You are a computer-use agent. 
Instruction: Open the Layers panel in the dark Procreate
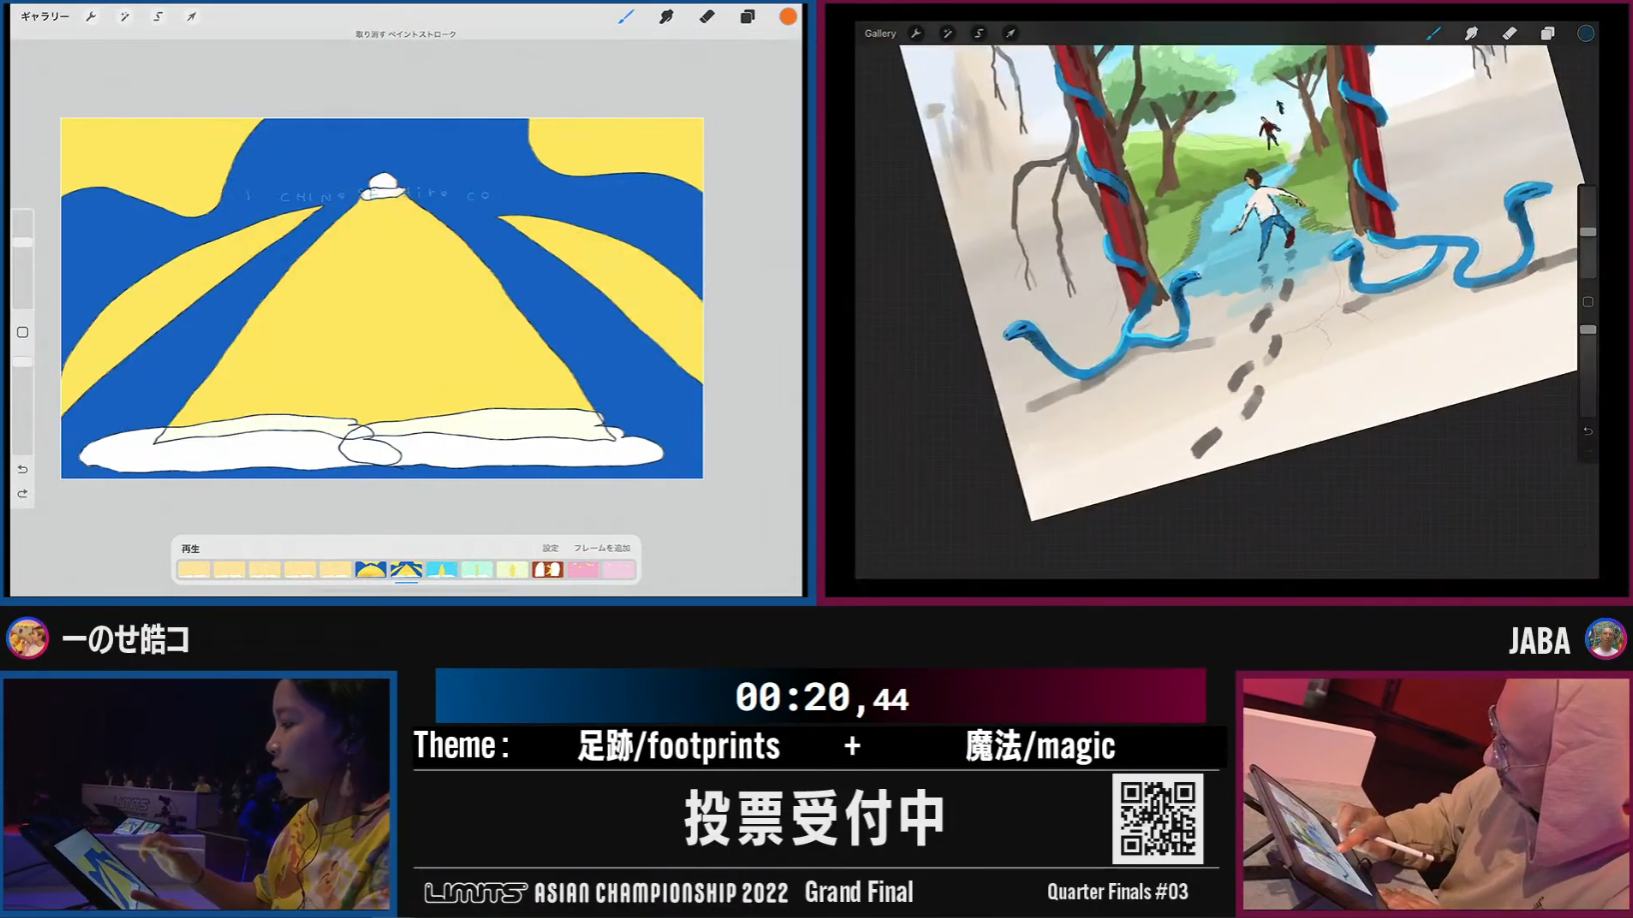[1547, 34]
